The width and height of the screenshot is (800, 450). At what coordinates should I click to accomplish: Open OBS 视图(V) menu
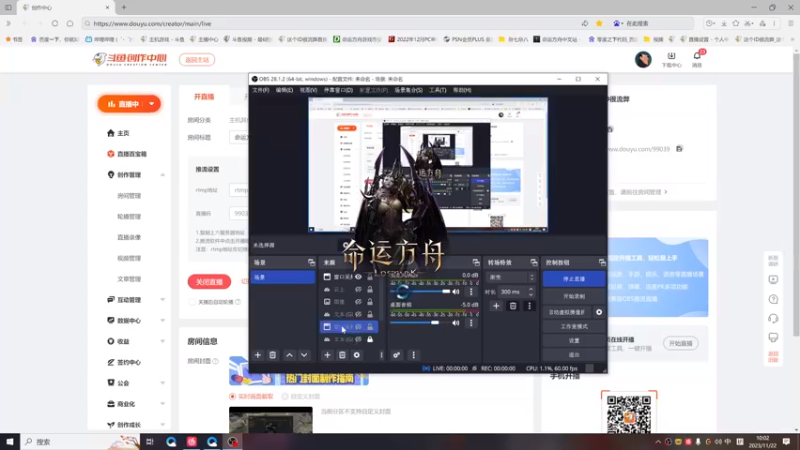tap(308, 90)
